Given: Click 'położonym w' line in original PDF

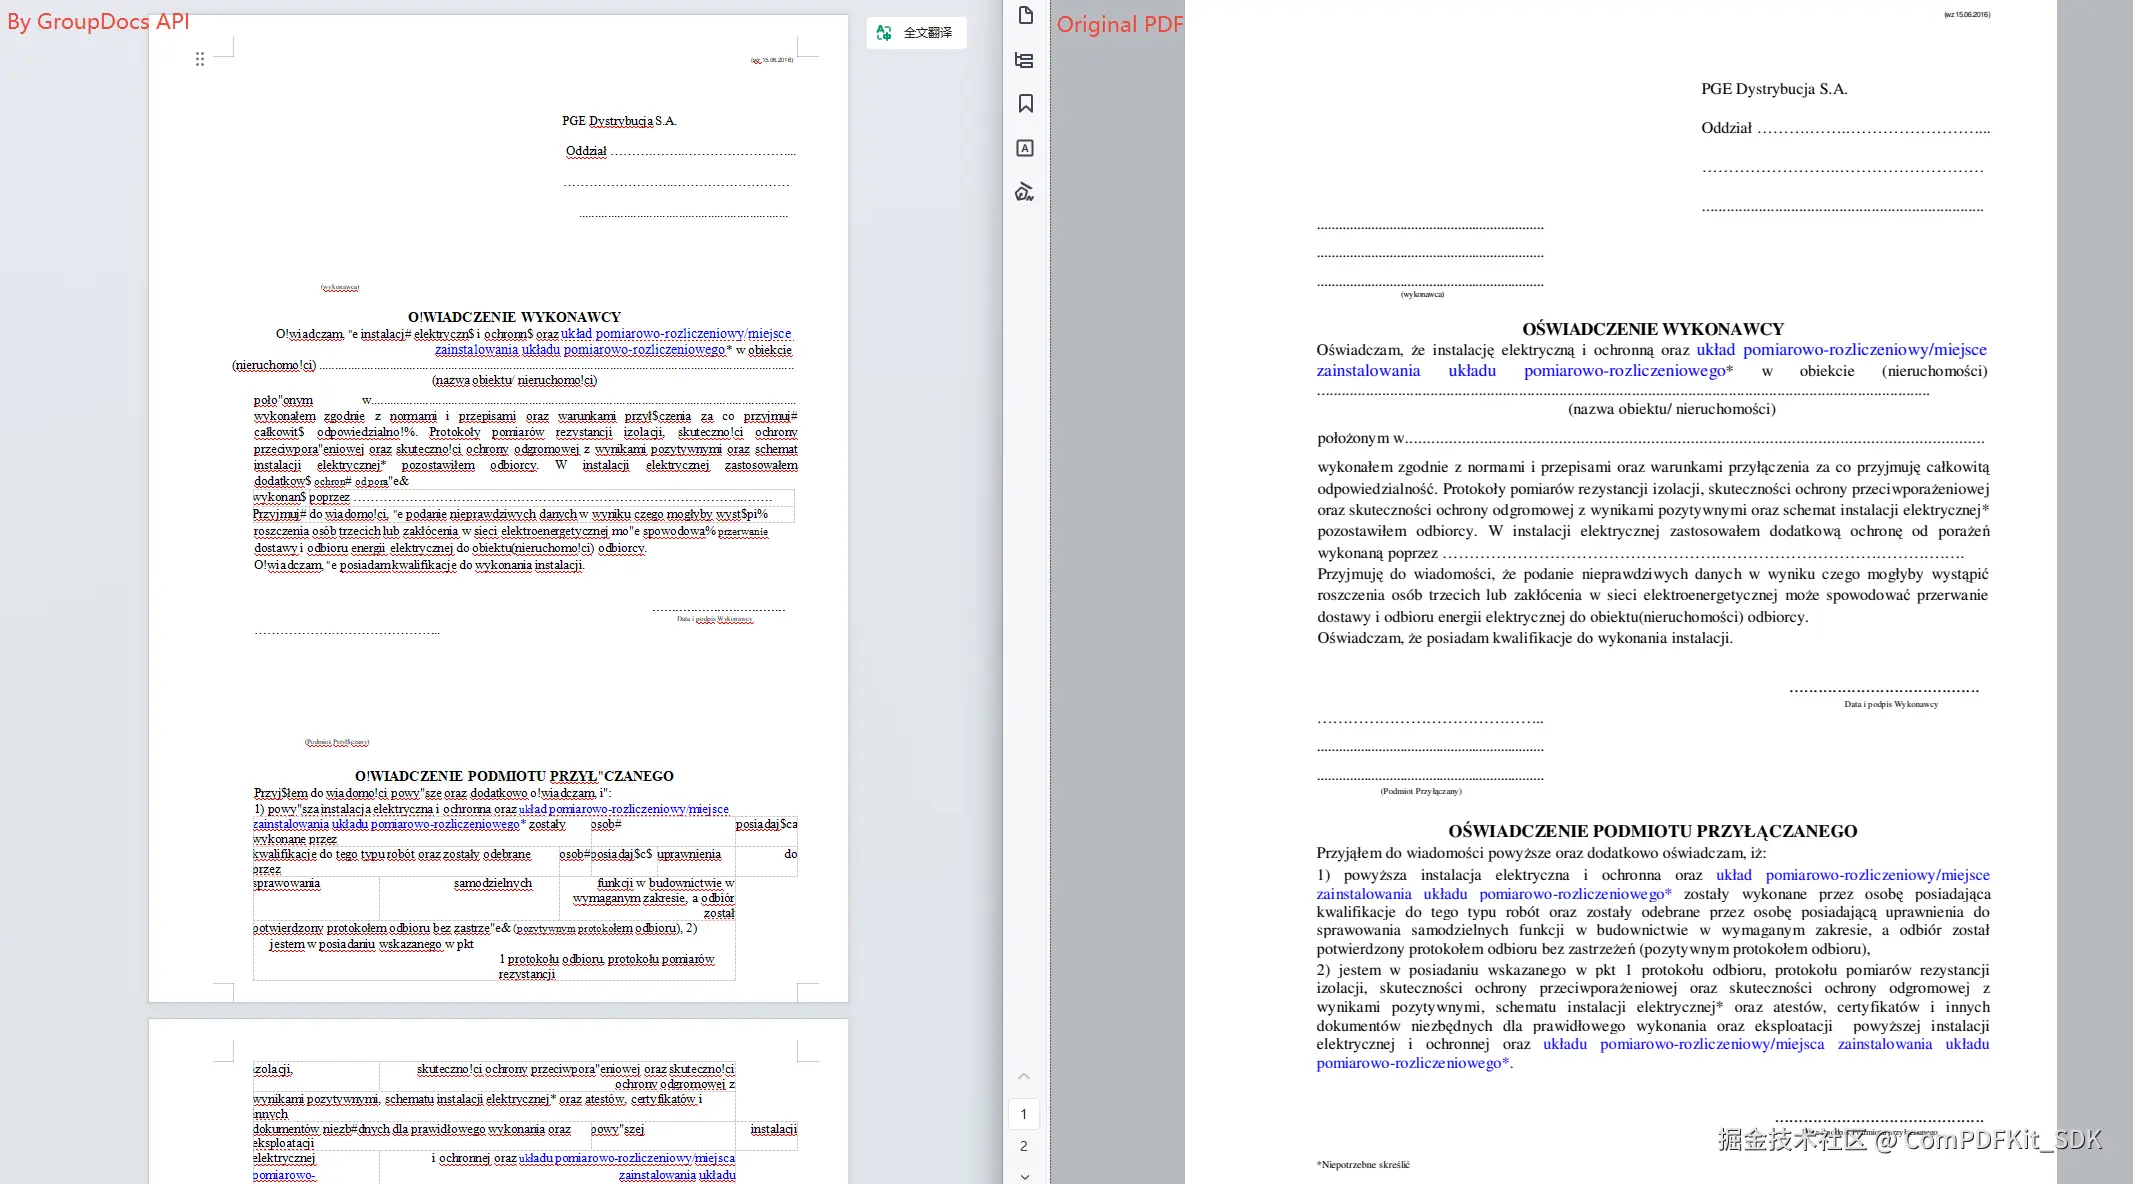Looking at the screenshot, I should (x=1650, y=438).
